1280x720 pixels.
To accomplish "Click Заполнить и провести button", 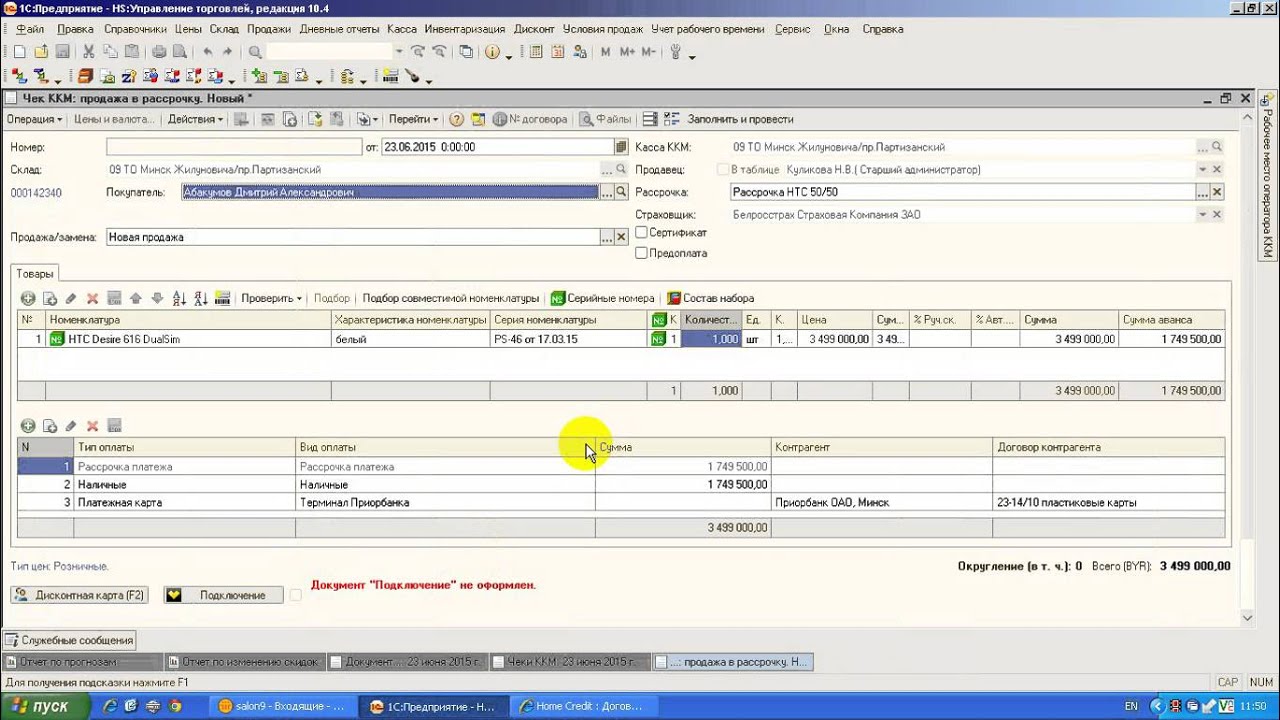I will point(740,119).
